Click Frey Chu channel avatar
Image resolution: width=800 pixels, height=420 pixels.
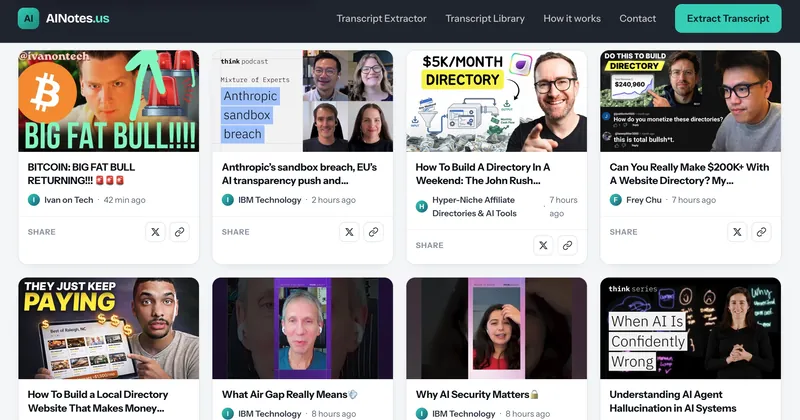615,200
